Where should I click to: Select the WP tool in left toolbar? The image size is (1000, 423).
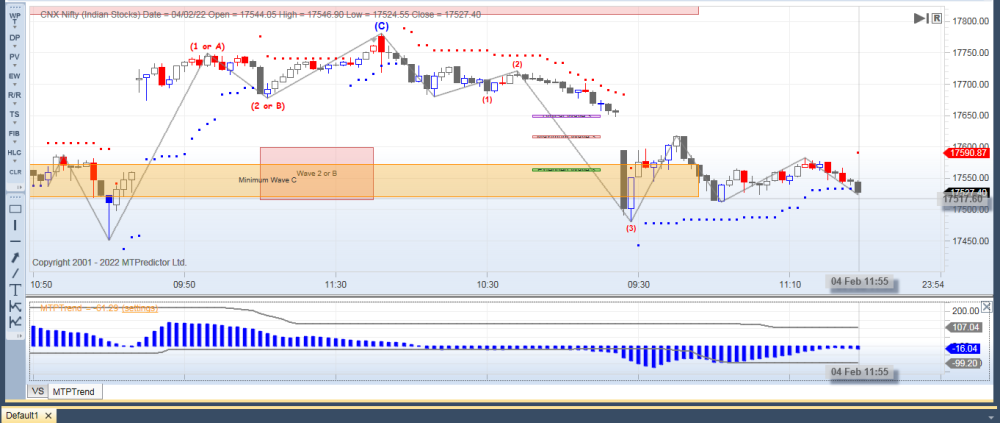pyautogui.click(x=14, y=18)
